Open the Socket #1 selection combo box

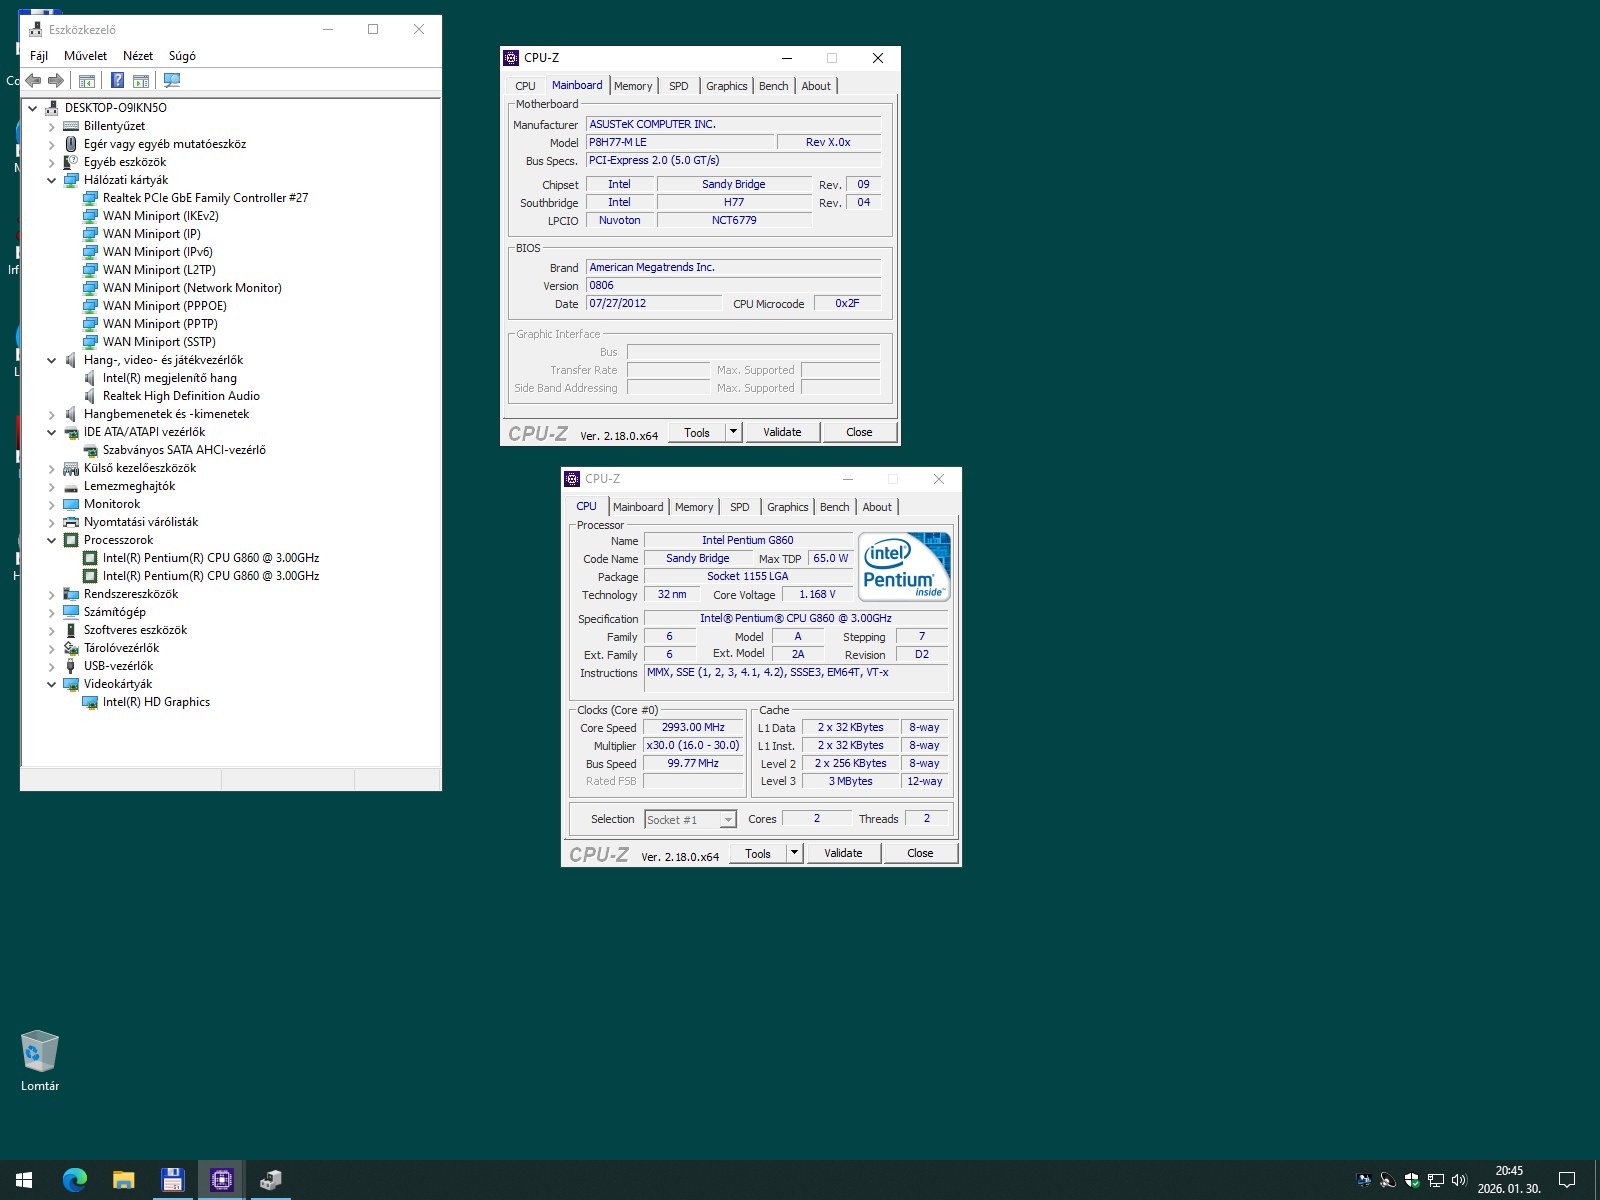tap(690, 820)
